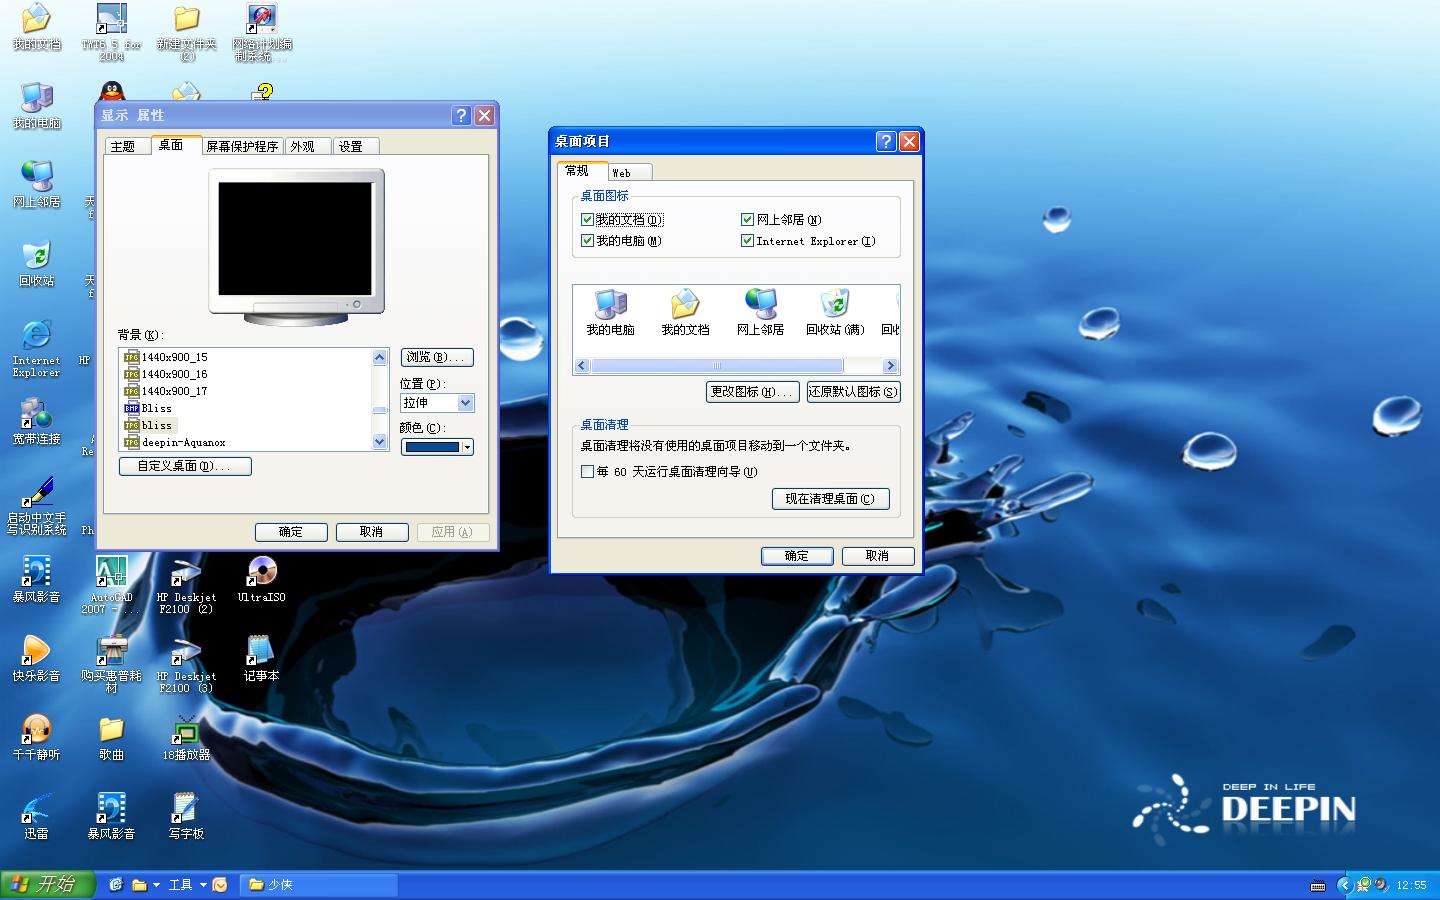
Task: Open 宽带连接 desktop icon
Action: 36,421
